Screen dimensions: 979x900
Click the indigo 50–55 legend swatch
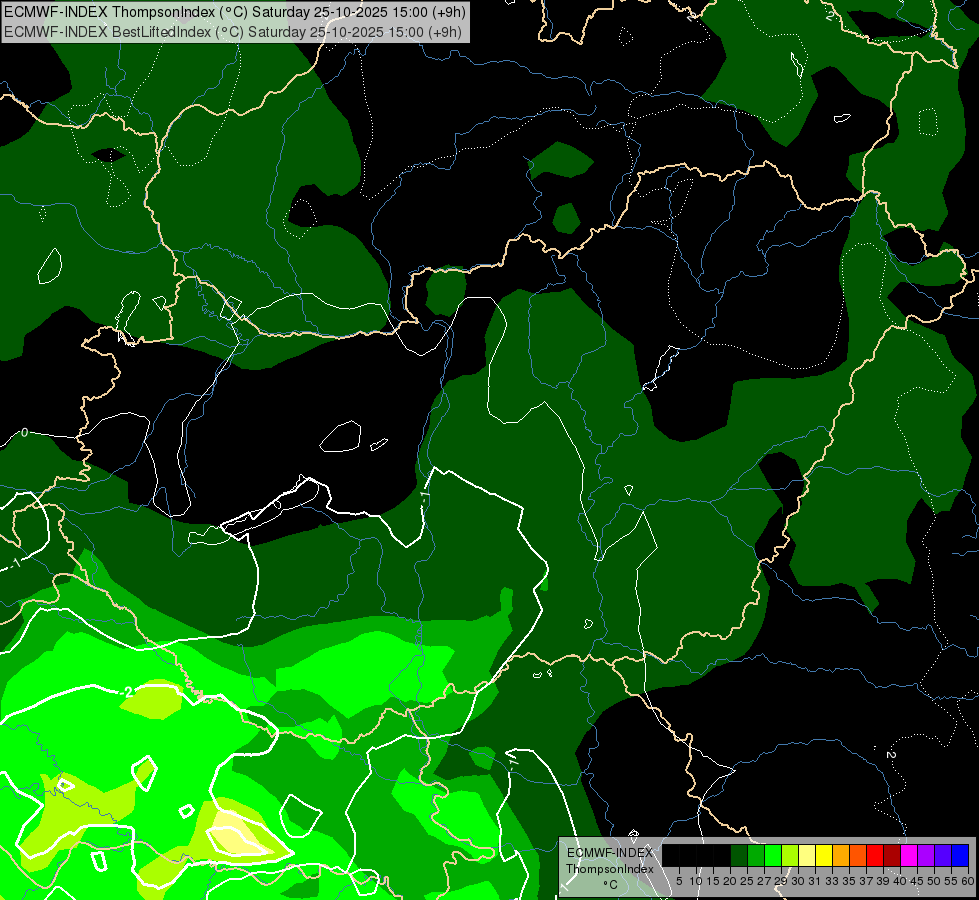pos(943,855)
